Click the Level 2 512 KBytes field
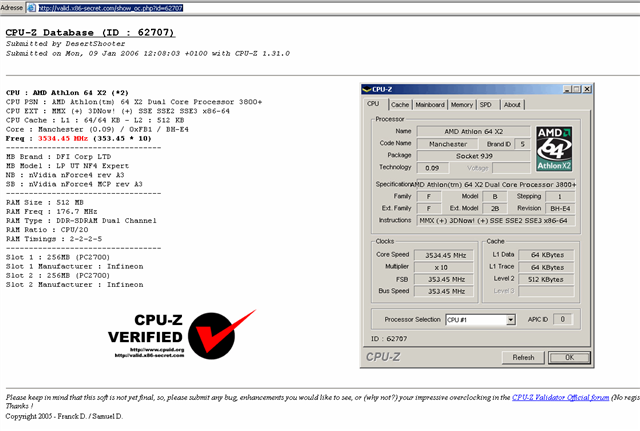The width and height of the screenshot is (640, 431). tap(547, 279)
